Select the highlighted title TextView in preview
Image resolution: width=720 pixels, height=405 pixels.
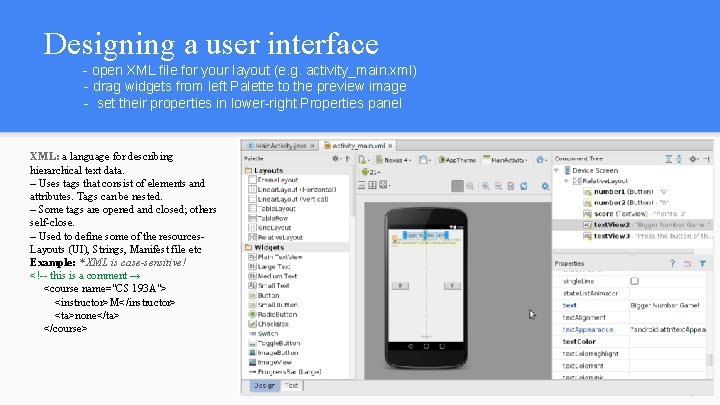(x=426, y=235)
